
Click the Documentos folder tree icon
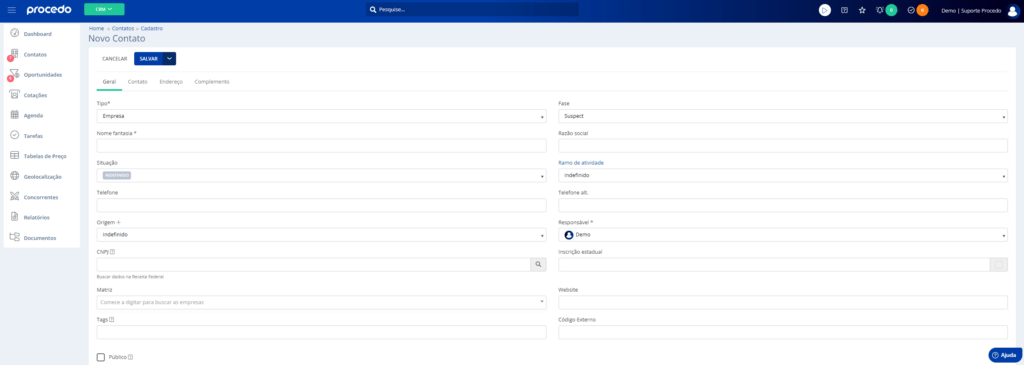pyautogui.click(x=14, y=238)
